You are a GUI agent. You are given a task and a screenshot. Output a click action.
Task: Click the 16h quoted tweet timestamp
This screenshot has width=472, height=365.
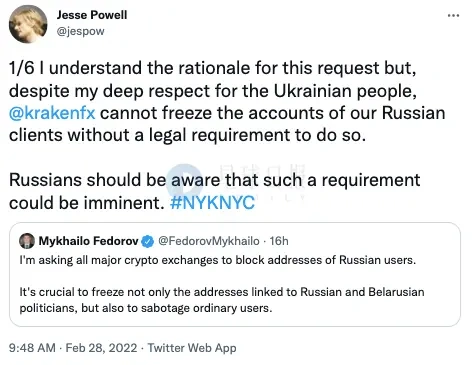pyautogui.click(x=279, y=241)
